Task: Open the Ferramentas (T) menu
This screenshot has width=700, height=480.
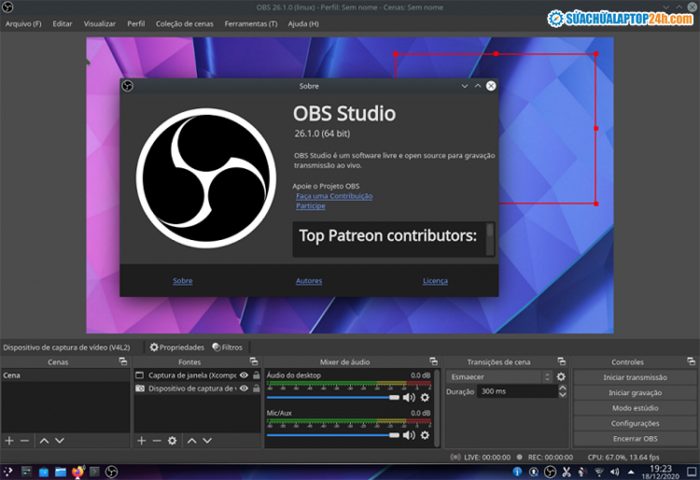Action: click(251, 23)
